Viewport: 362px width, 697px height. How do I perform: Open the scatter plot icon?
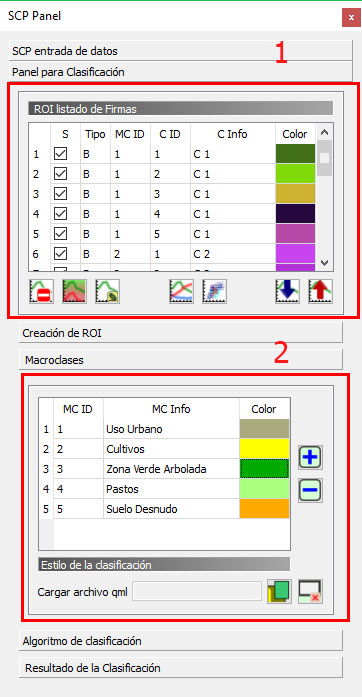pos(214,292)
